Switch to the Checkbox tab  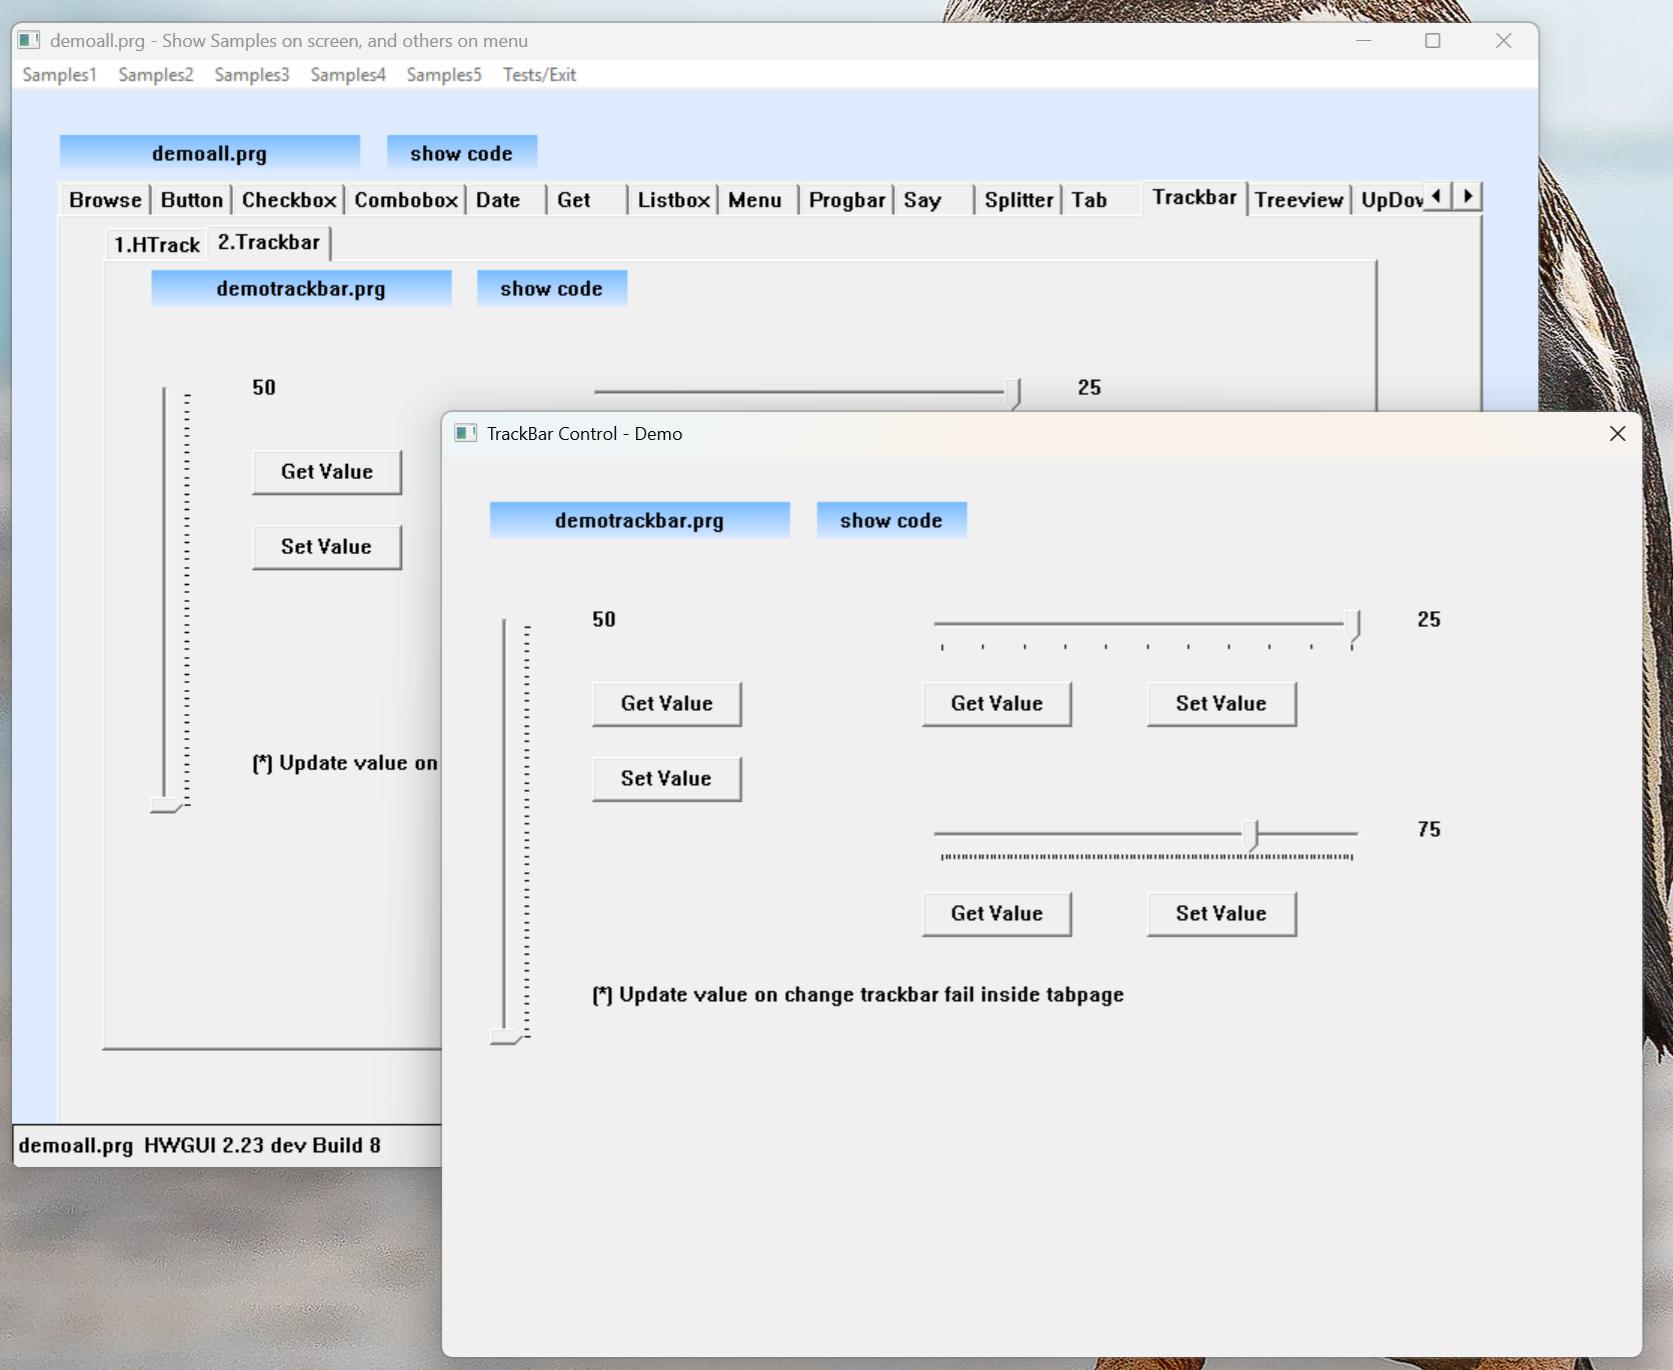(x=289, y=200)
